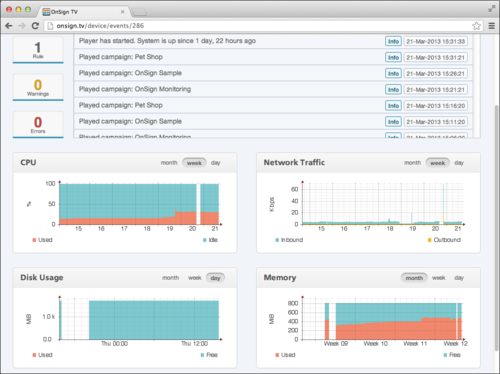Screen dimensions: 500x374
Task: Click Info badge for Player has started event
Action: [393, 41]
